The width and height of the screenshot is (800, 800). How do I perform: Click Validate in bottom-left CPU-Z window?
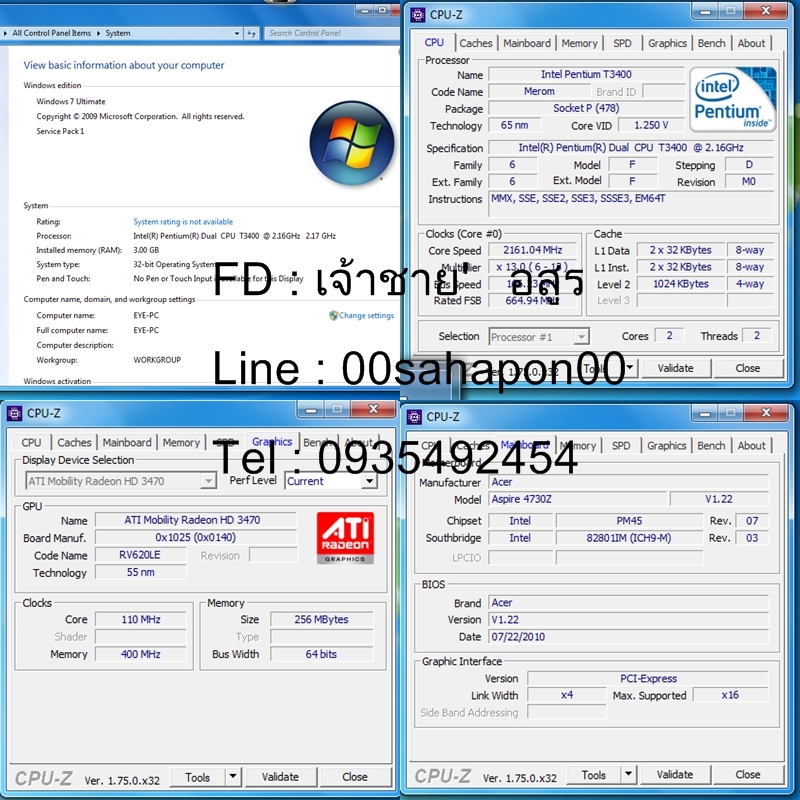pos(280,777)
